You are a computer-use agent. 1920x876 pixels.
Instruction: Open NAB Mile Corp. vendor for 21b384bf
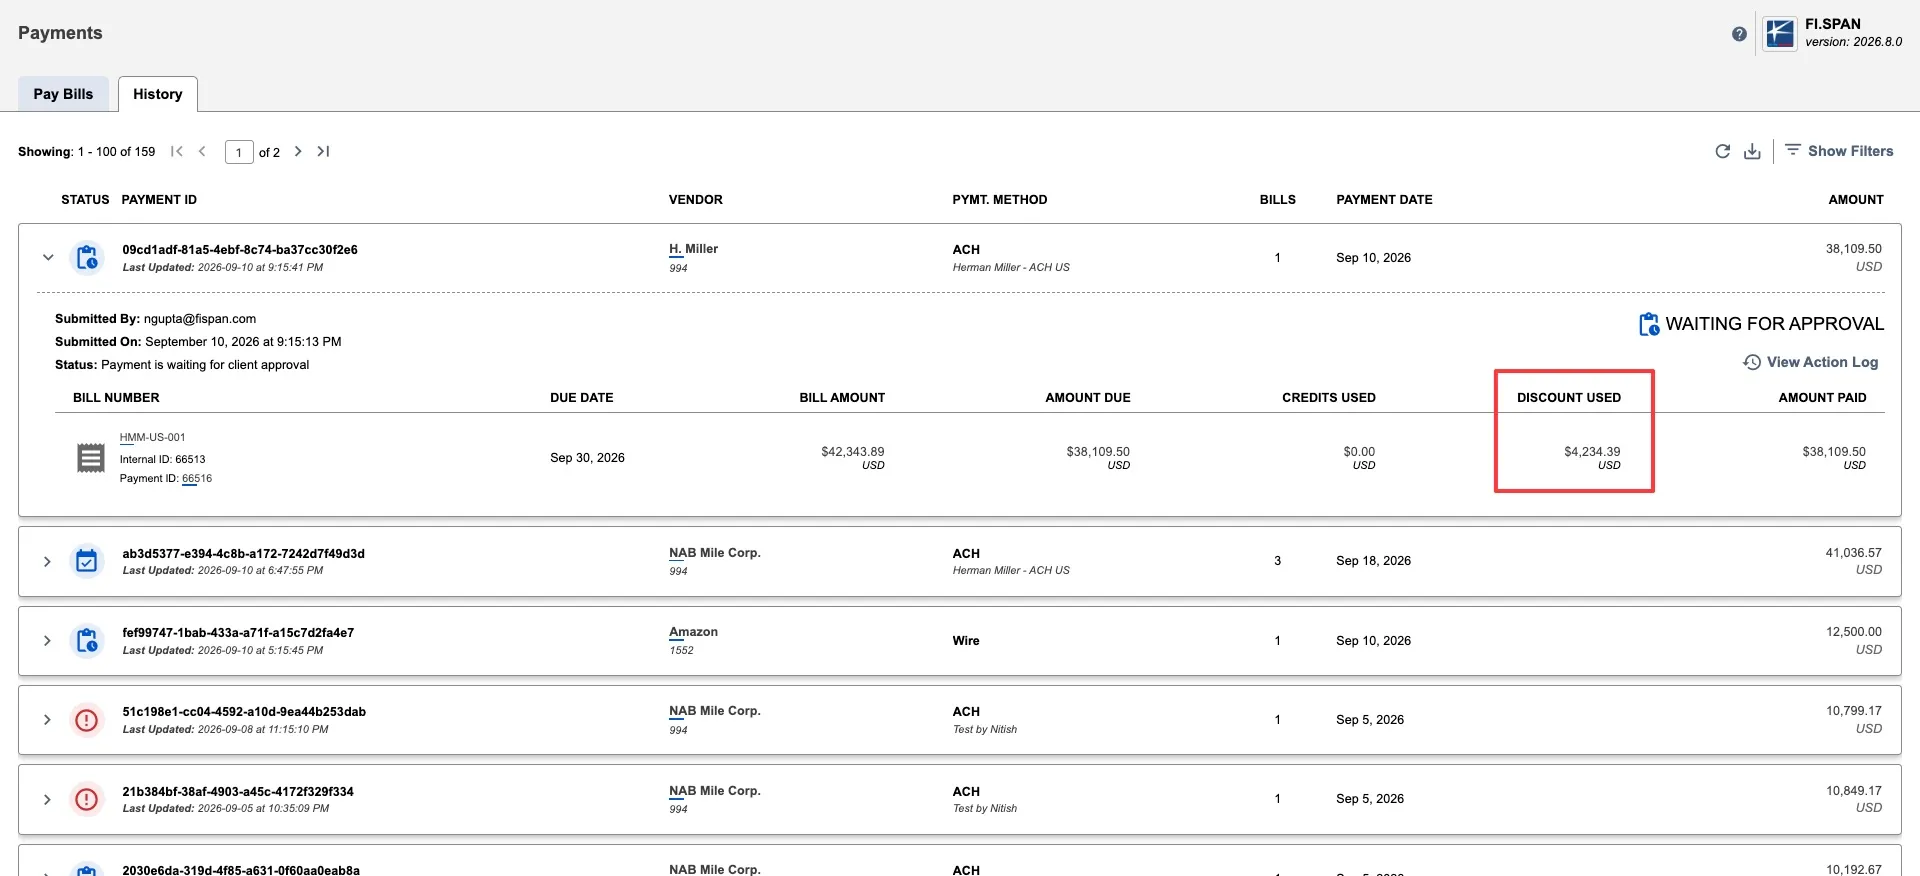(x=715, y=791)
